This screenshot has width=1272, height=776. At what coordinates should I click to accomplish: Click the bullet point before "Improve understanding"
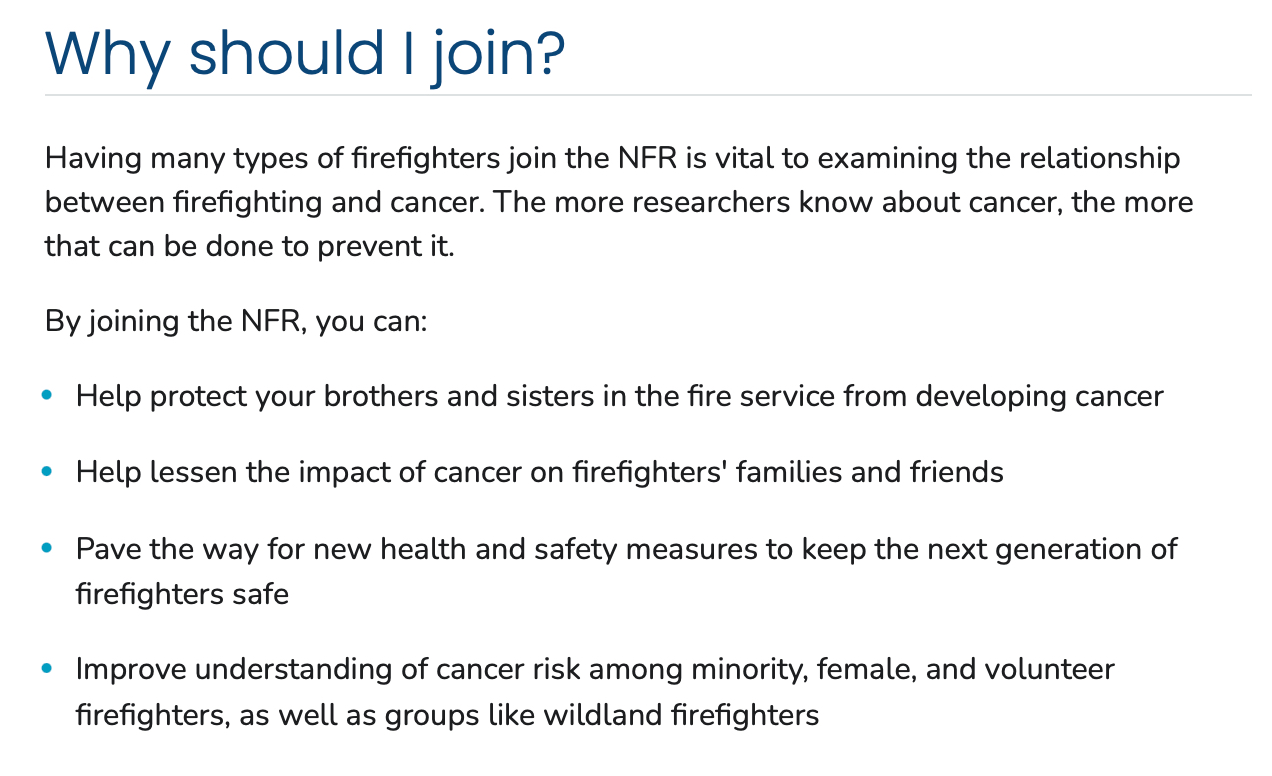(47, 668)
